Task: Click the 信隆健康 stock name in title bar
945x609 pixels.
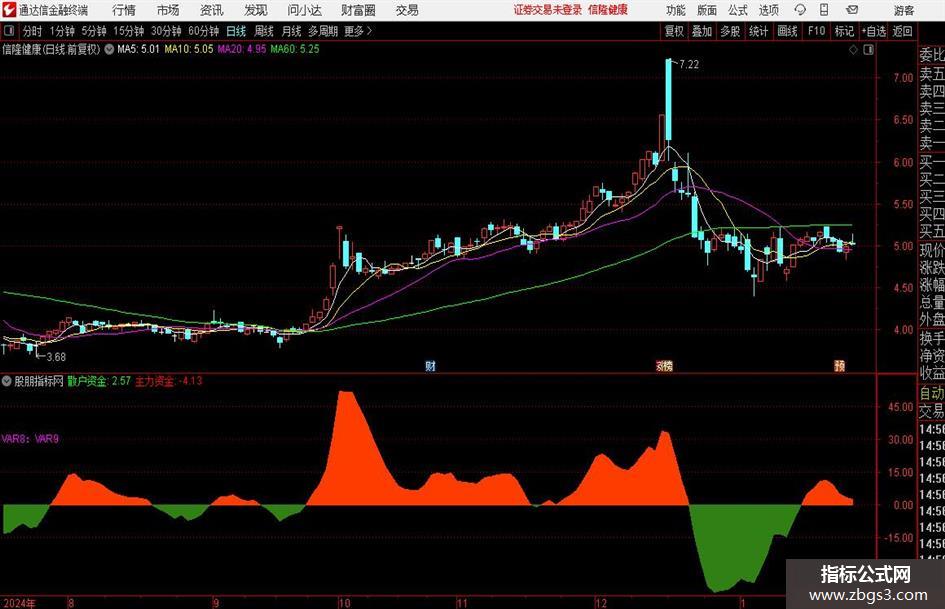Action: click(608, 10)
